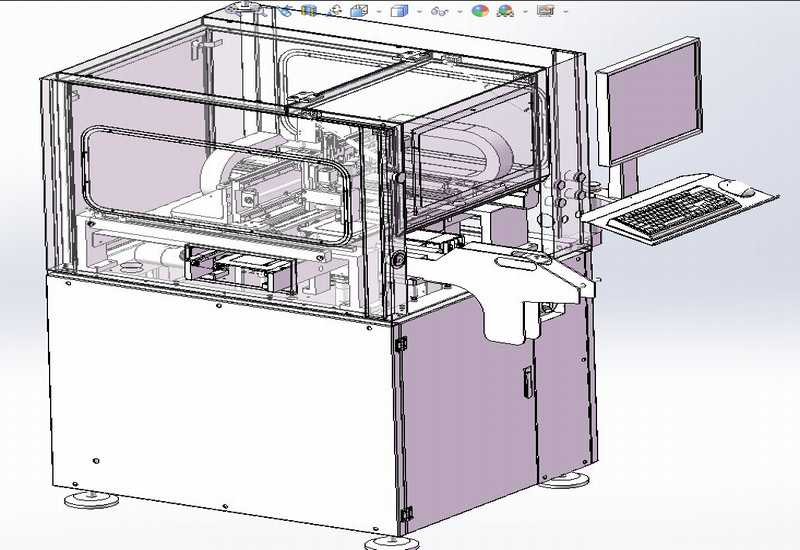Select the cabinet door handle
This screenshot has height=550, width=800.
[x=527, y=380]
